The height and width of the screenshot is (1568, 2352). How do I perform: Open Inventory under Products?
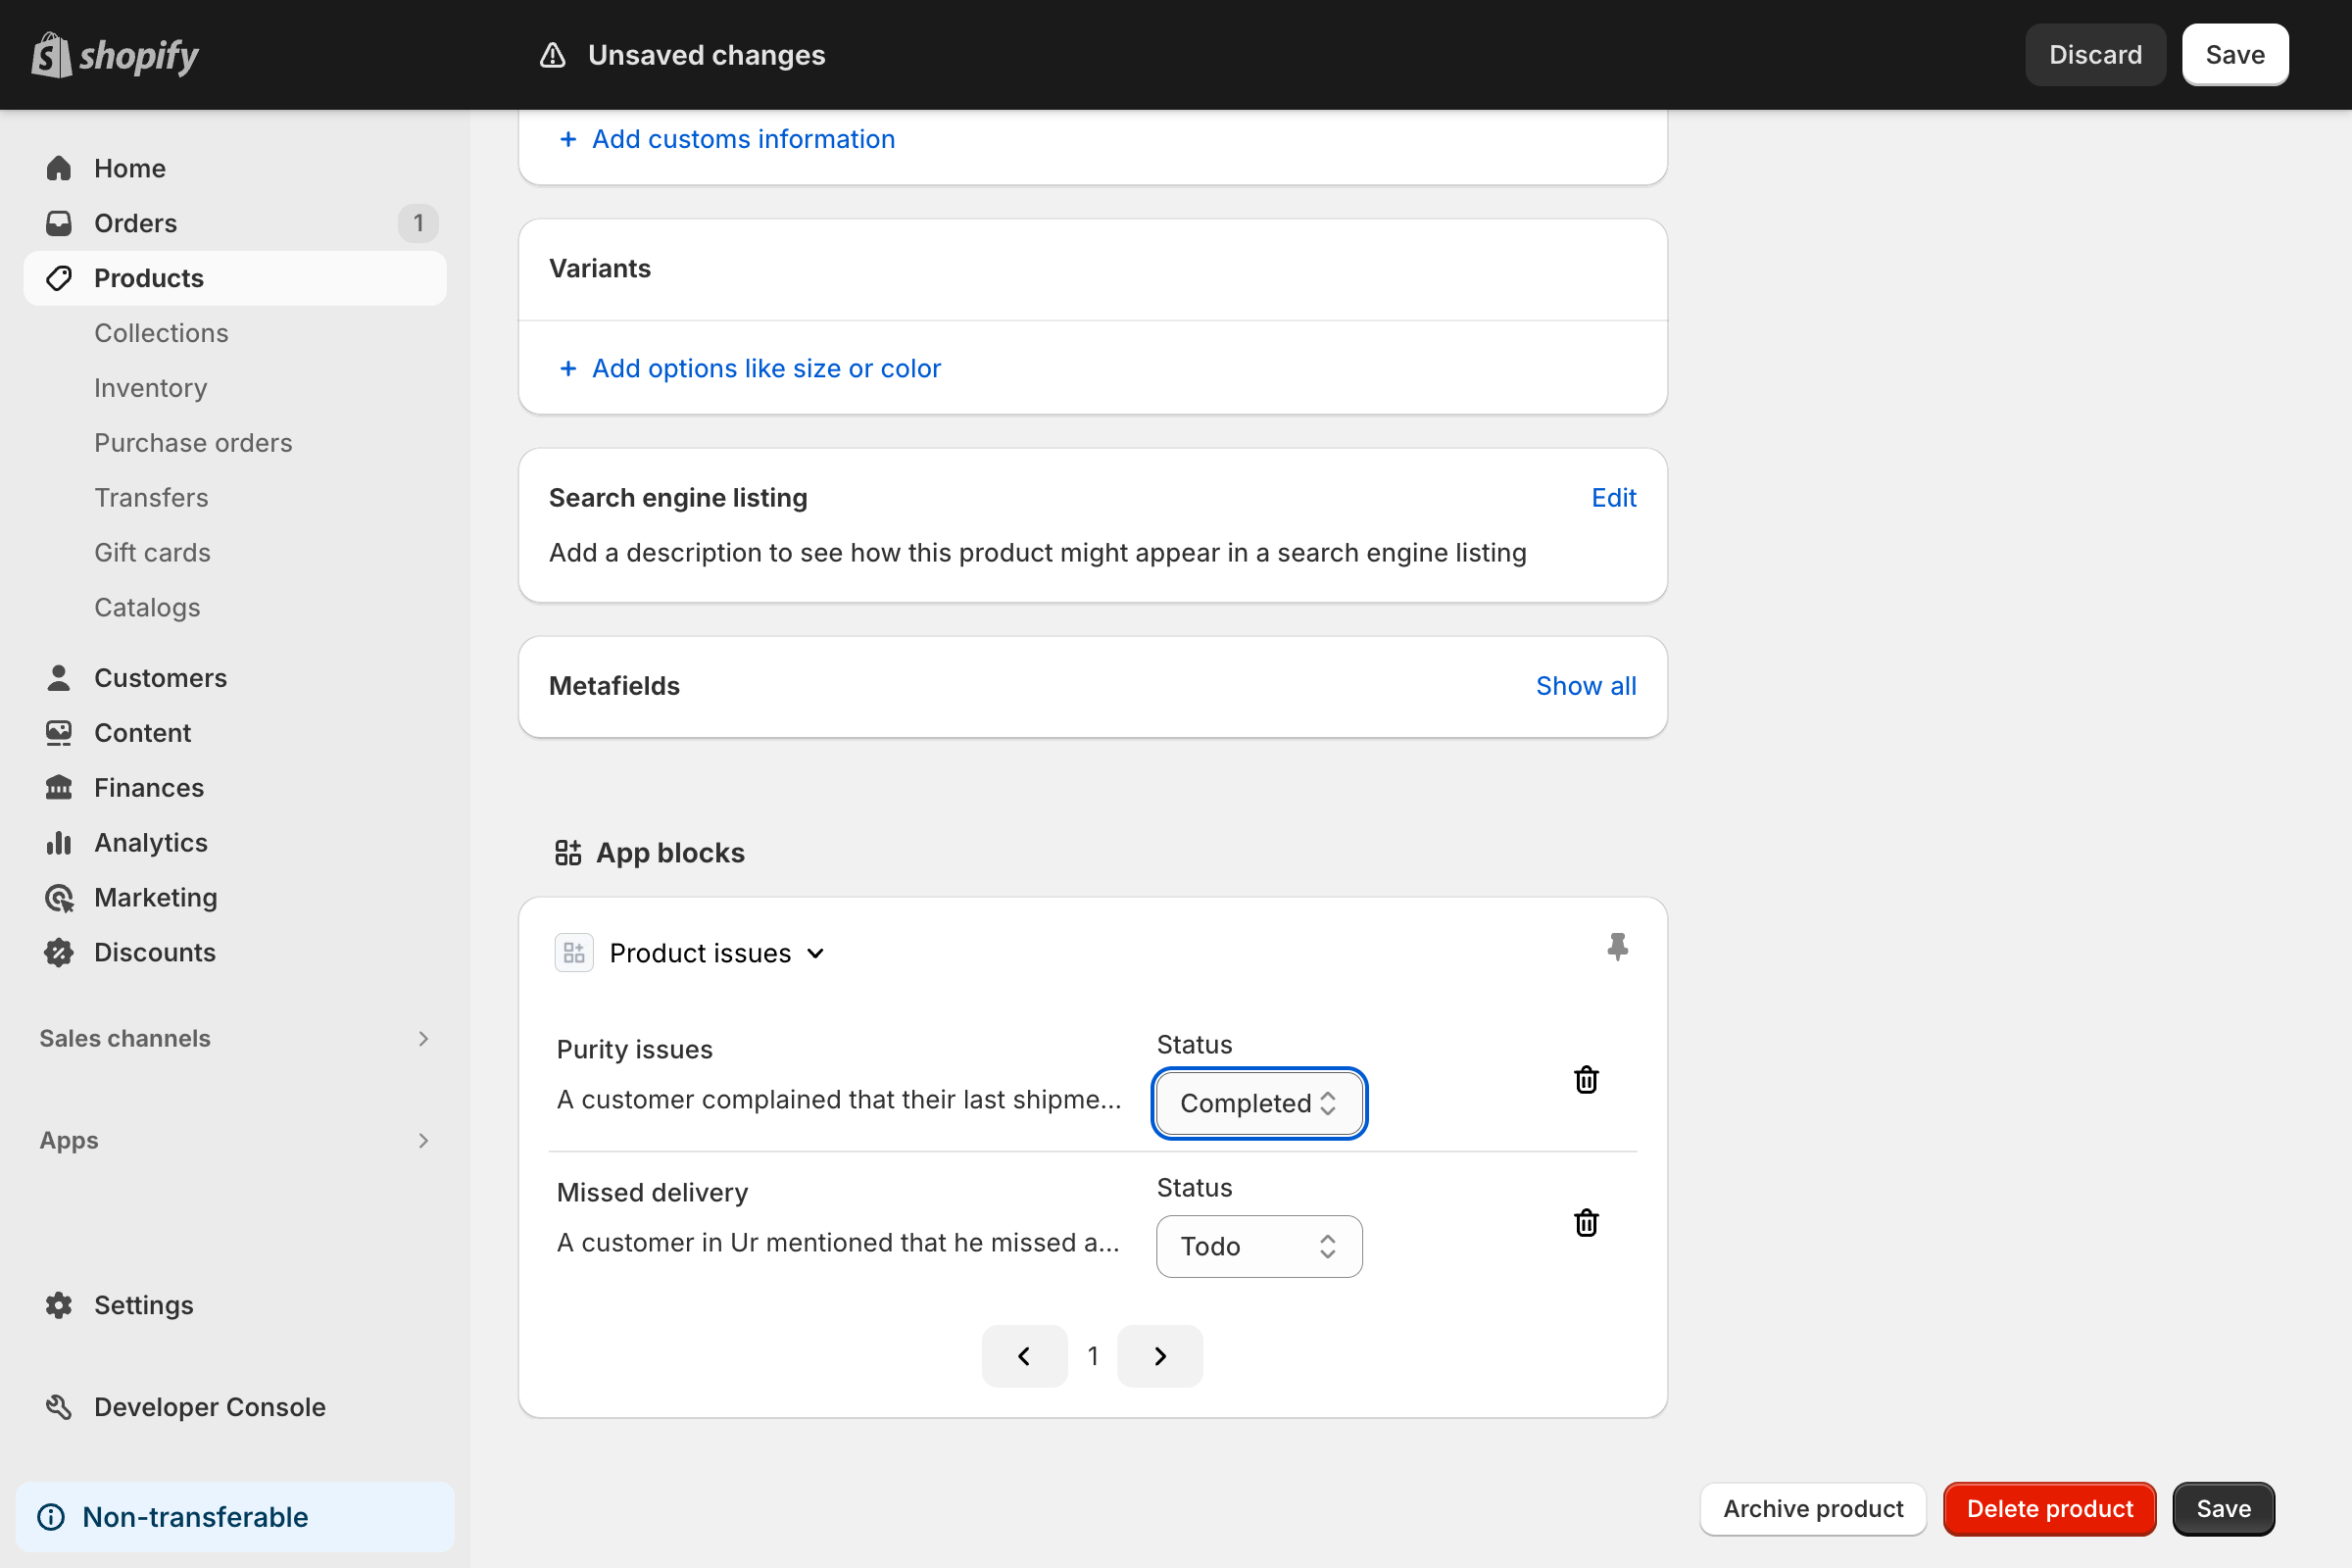[151, 388]
